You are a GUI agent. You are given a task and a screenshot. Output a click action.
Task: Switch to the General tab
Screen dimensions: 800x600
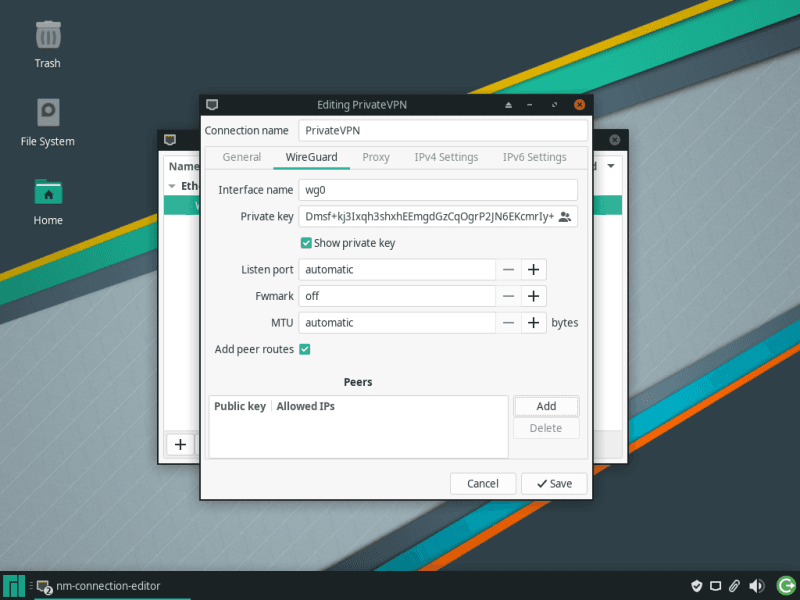pos(242,157)
